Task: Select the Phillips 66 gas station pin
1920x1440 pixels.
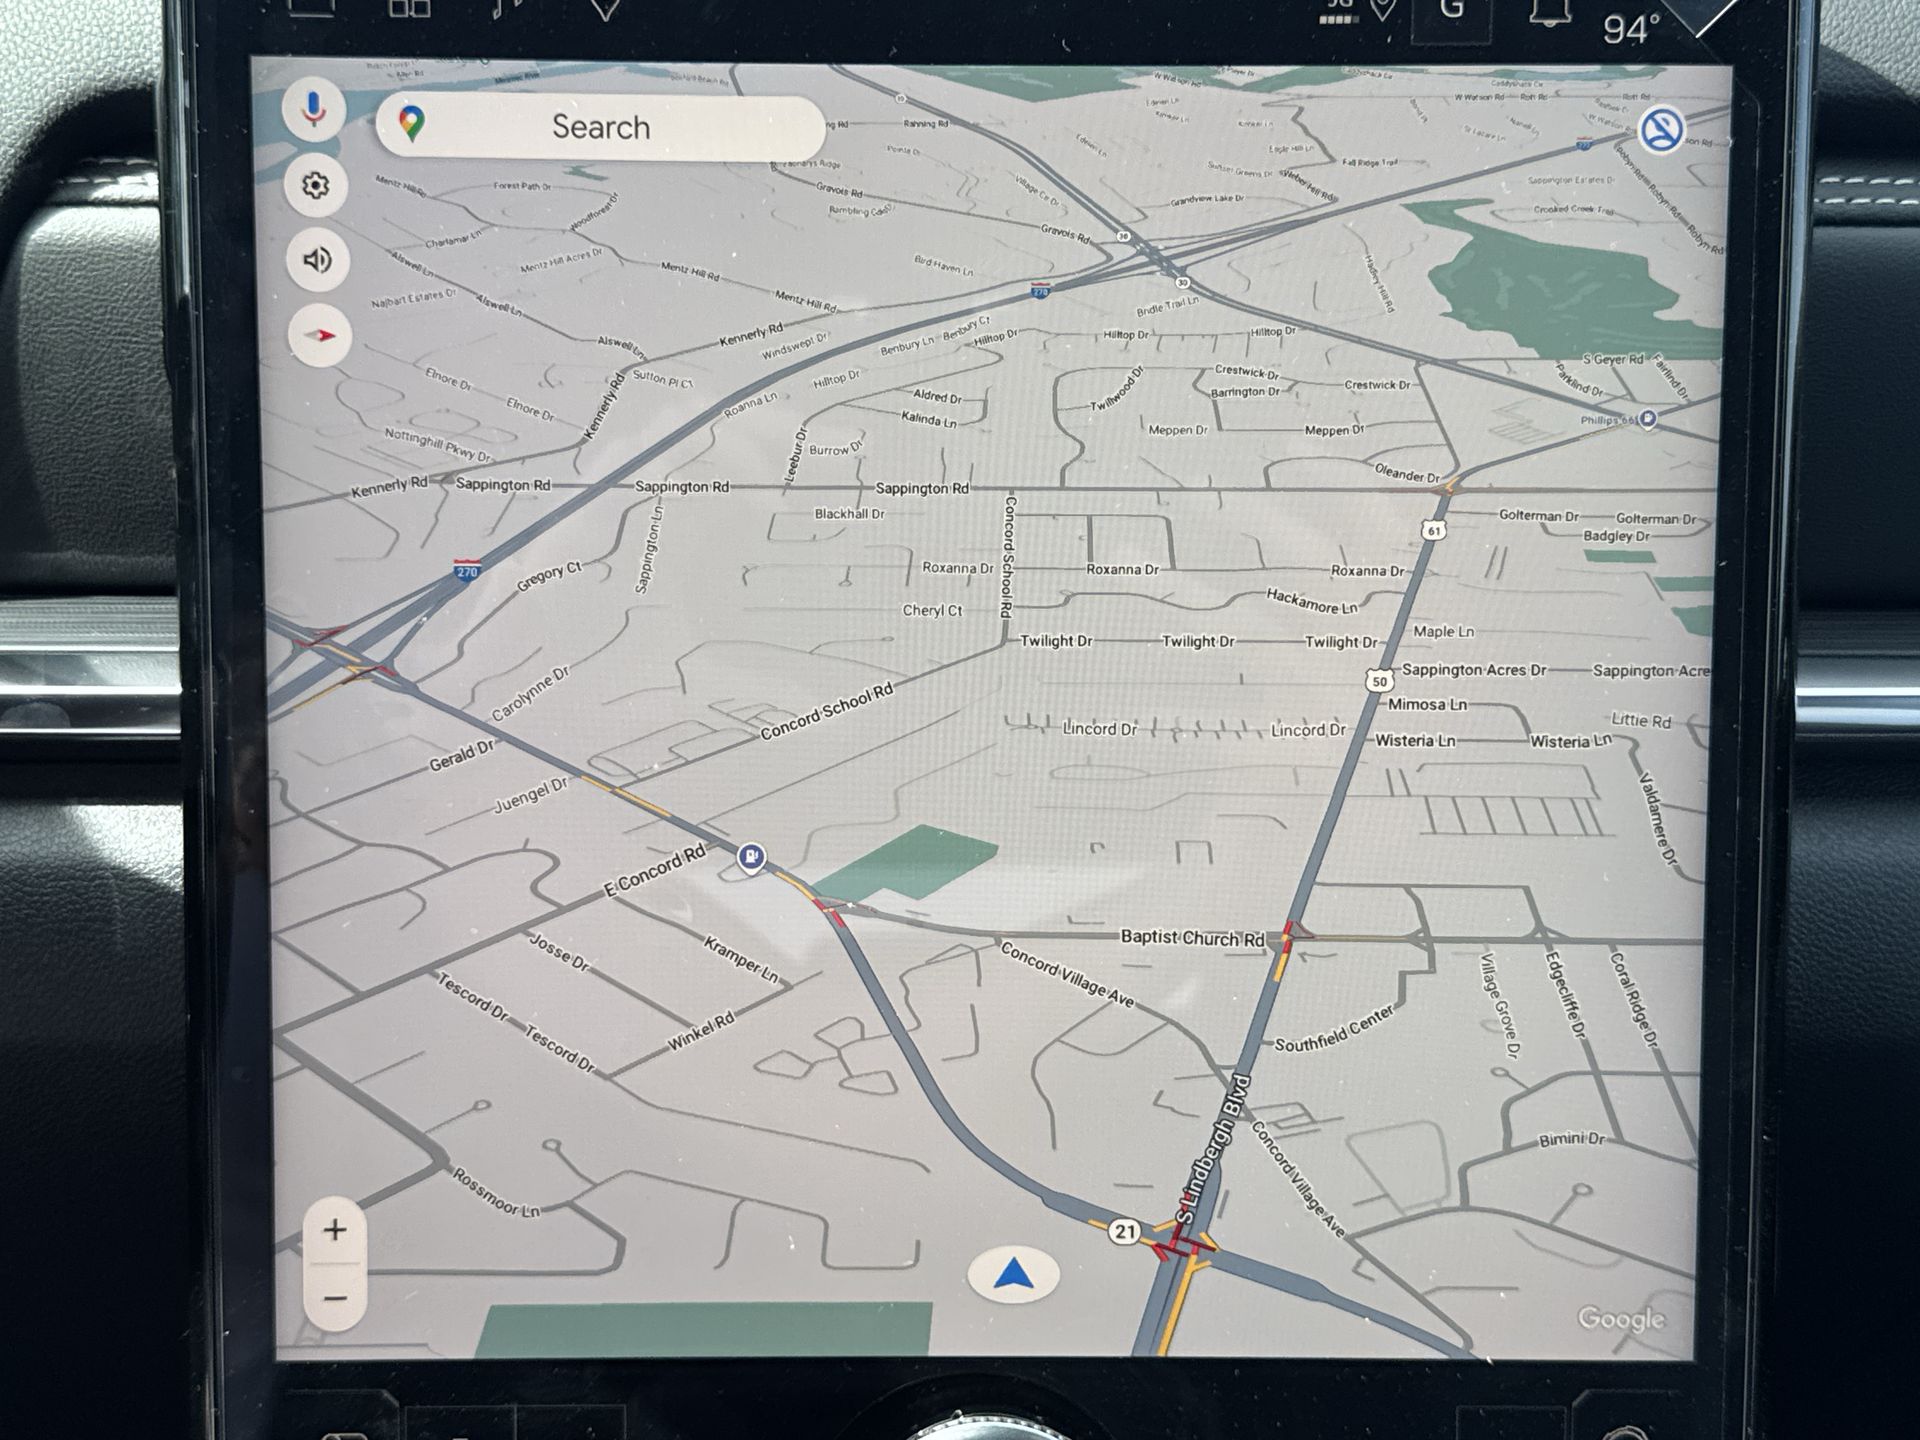Action: (x=1648, y=419)
